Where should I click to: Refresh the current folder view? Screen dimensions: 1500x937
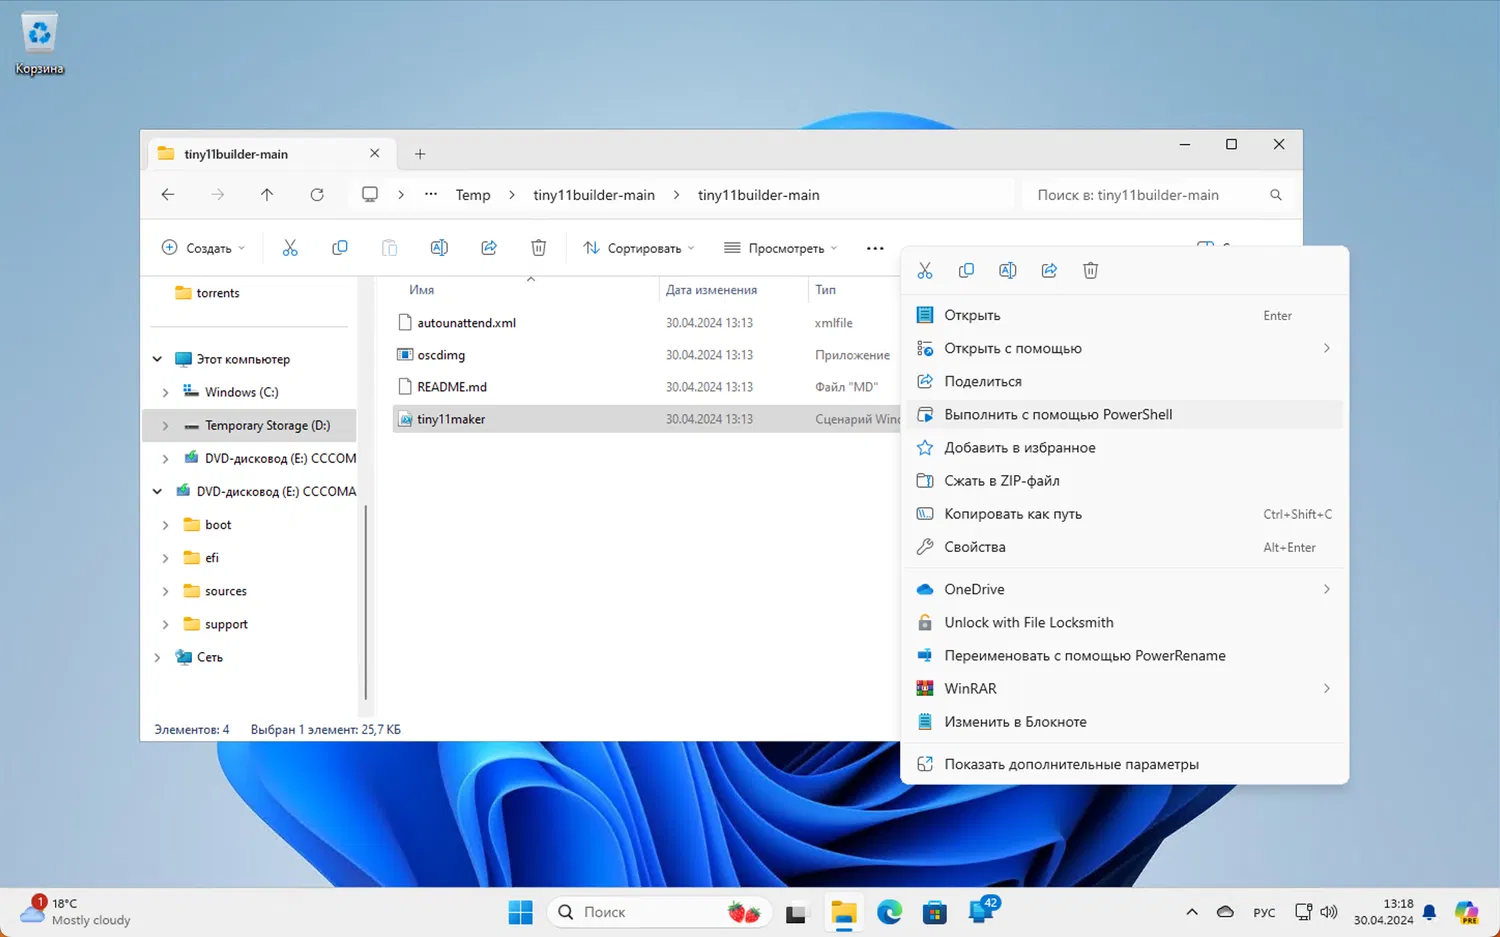click(317, 195)
